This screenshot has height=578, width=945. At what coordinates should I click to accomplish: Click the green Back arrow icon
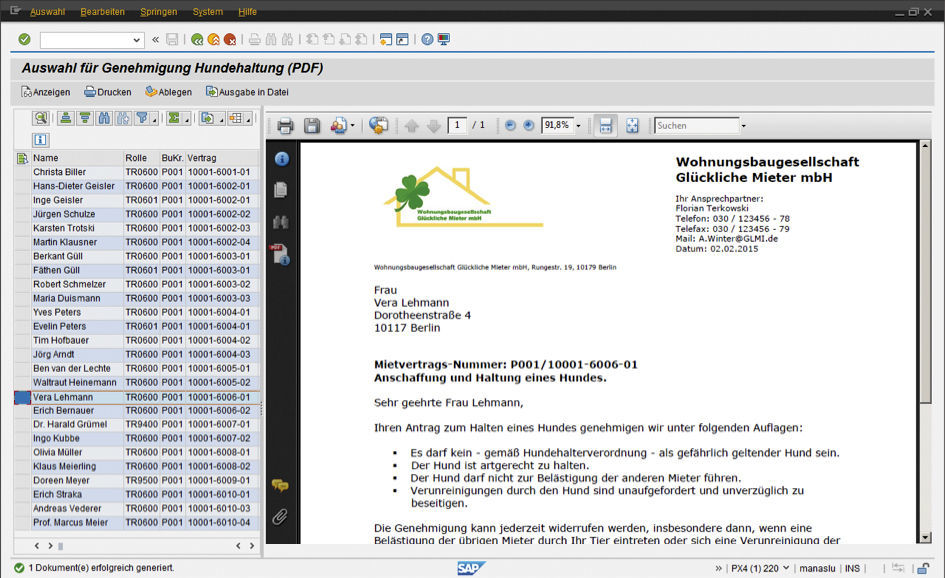(x=197, y=40)
